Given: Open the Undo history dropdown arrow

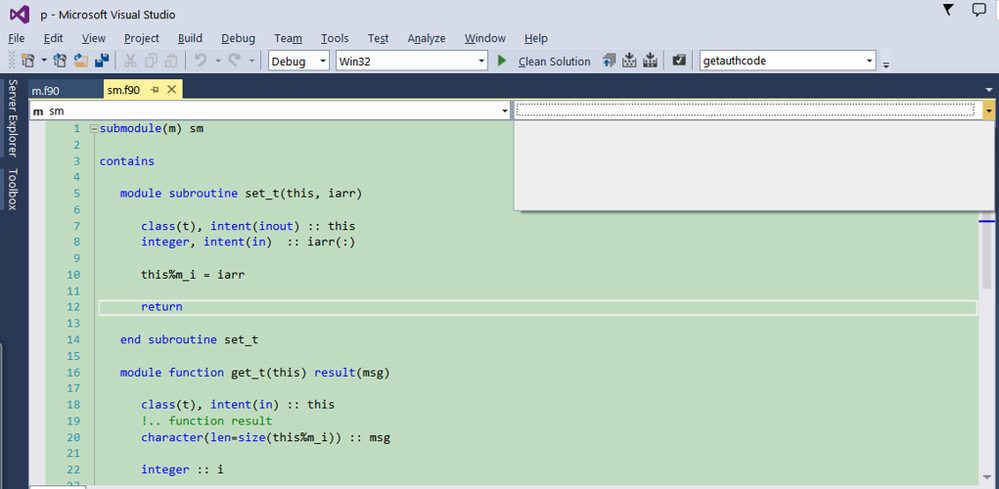Looking at the screenshot, I should 217,60.
